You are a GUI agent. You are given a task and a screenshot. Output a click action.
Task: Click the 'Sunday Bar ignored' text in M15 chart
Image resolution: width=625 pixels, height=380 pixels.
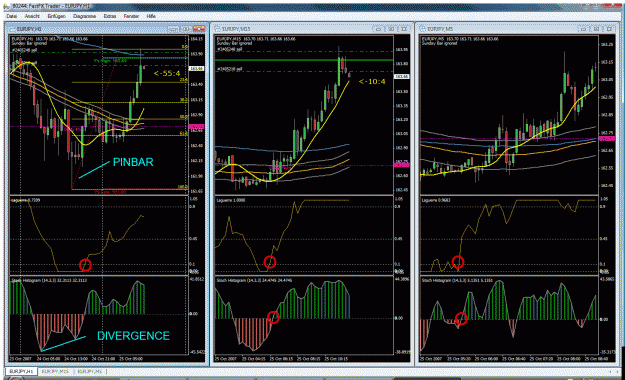point(234,43)
